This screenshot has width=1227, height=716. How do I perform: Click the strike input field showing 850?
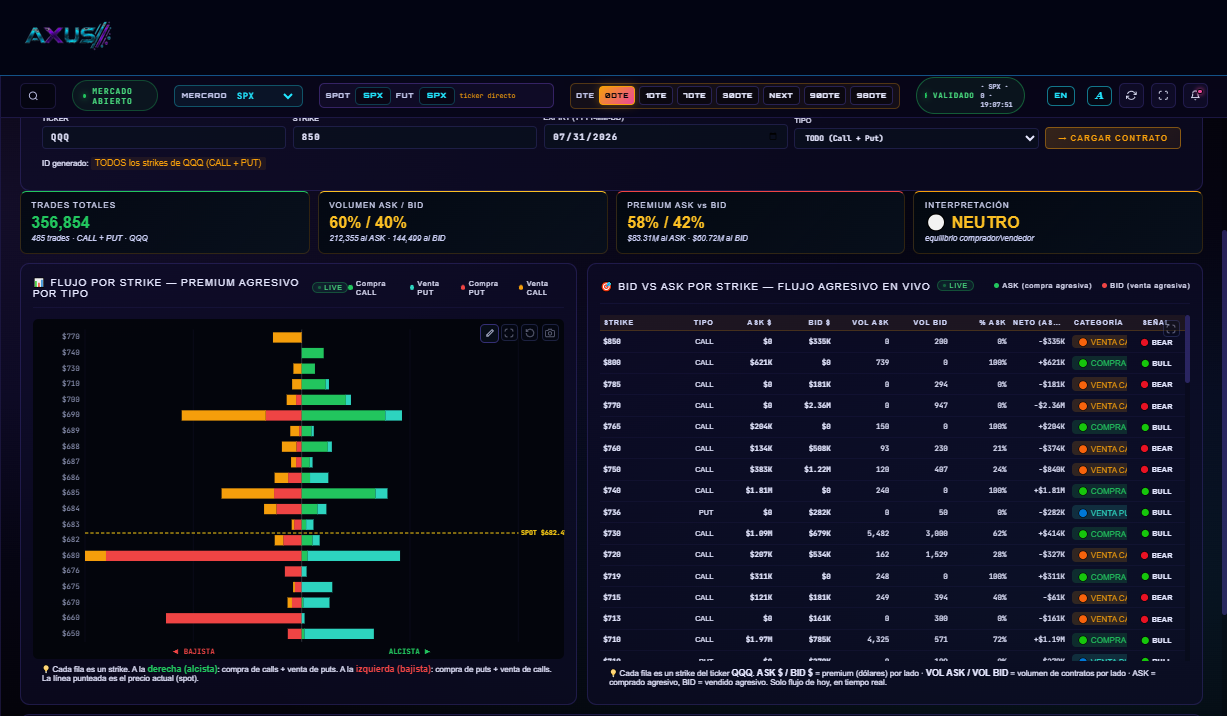point(414,138)
